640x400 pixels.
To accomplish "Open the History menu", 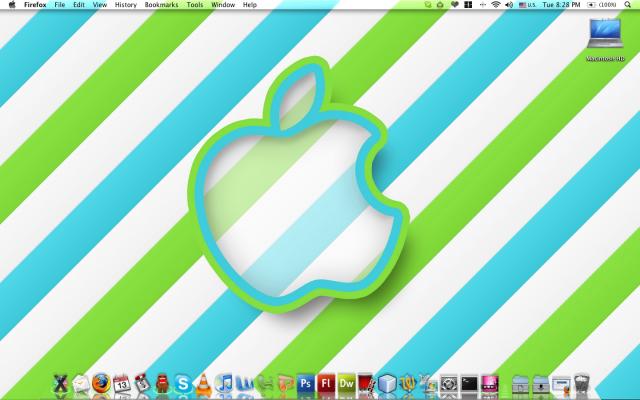I will pos(126,5).
